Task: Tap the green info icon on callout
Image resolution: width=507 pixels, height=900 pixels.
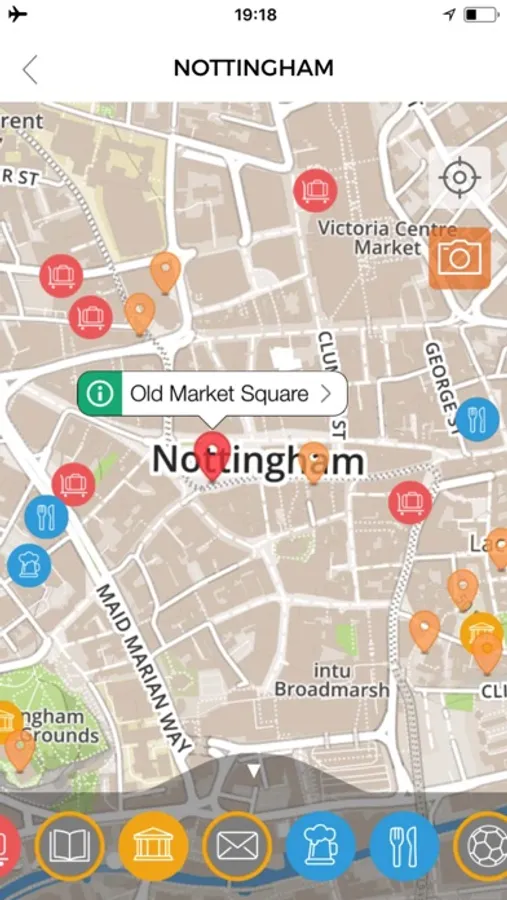Action: tap(100, 394)
